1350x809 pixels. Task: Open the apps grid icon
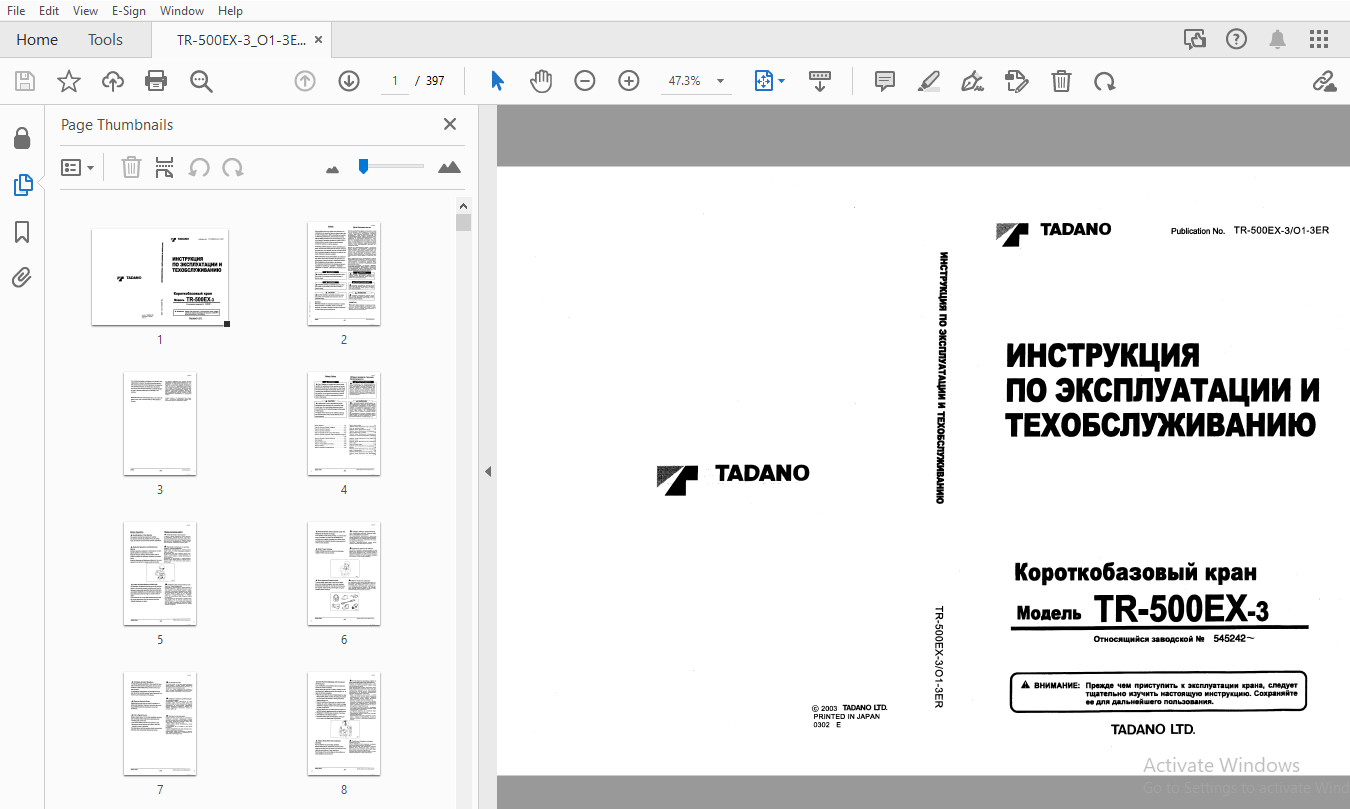click(1319, 40)
